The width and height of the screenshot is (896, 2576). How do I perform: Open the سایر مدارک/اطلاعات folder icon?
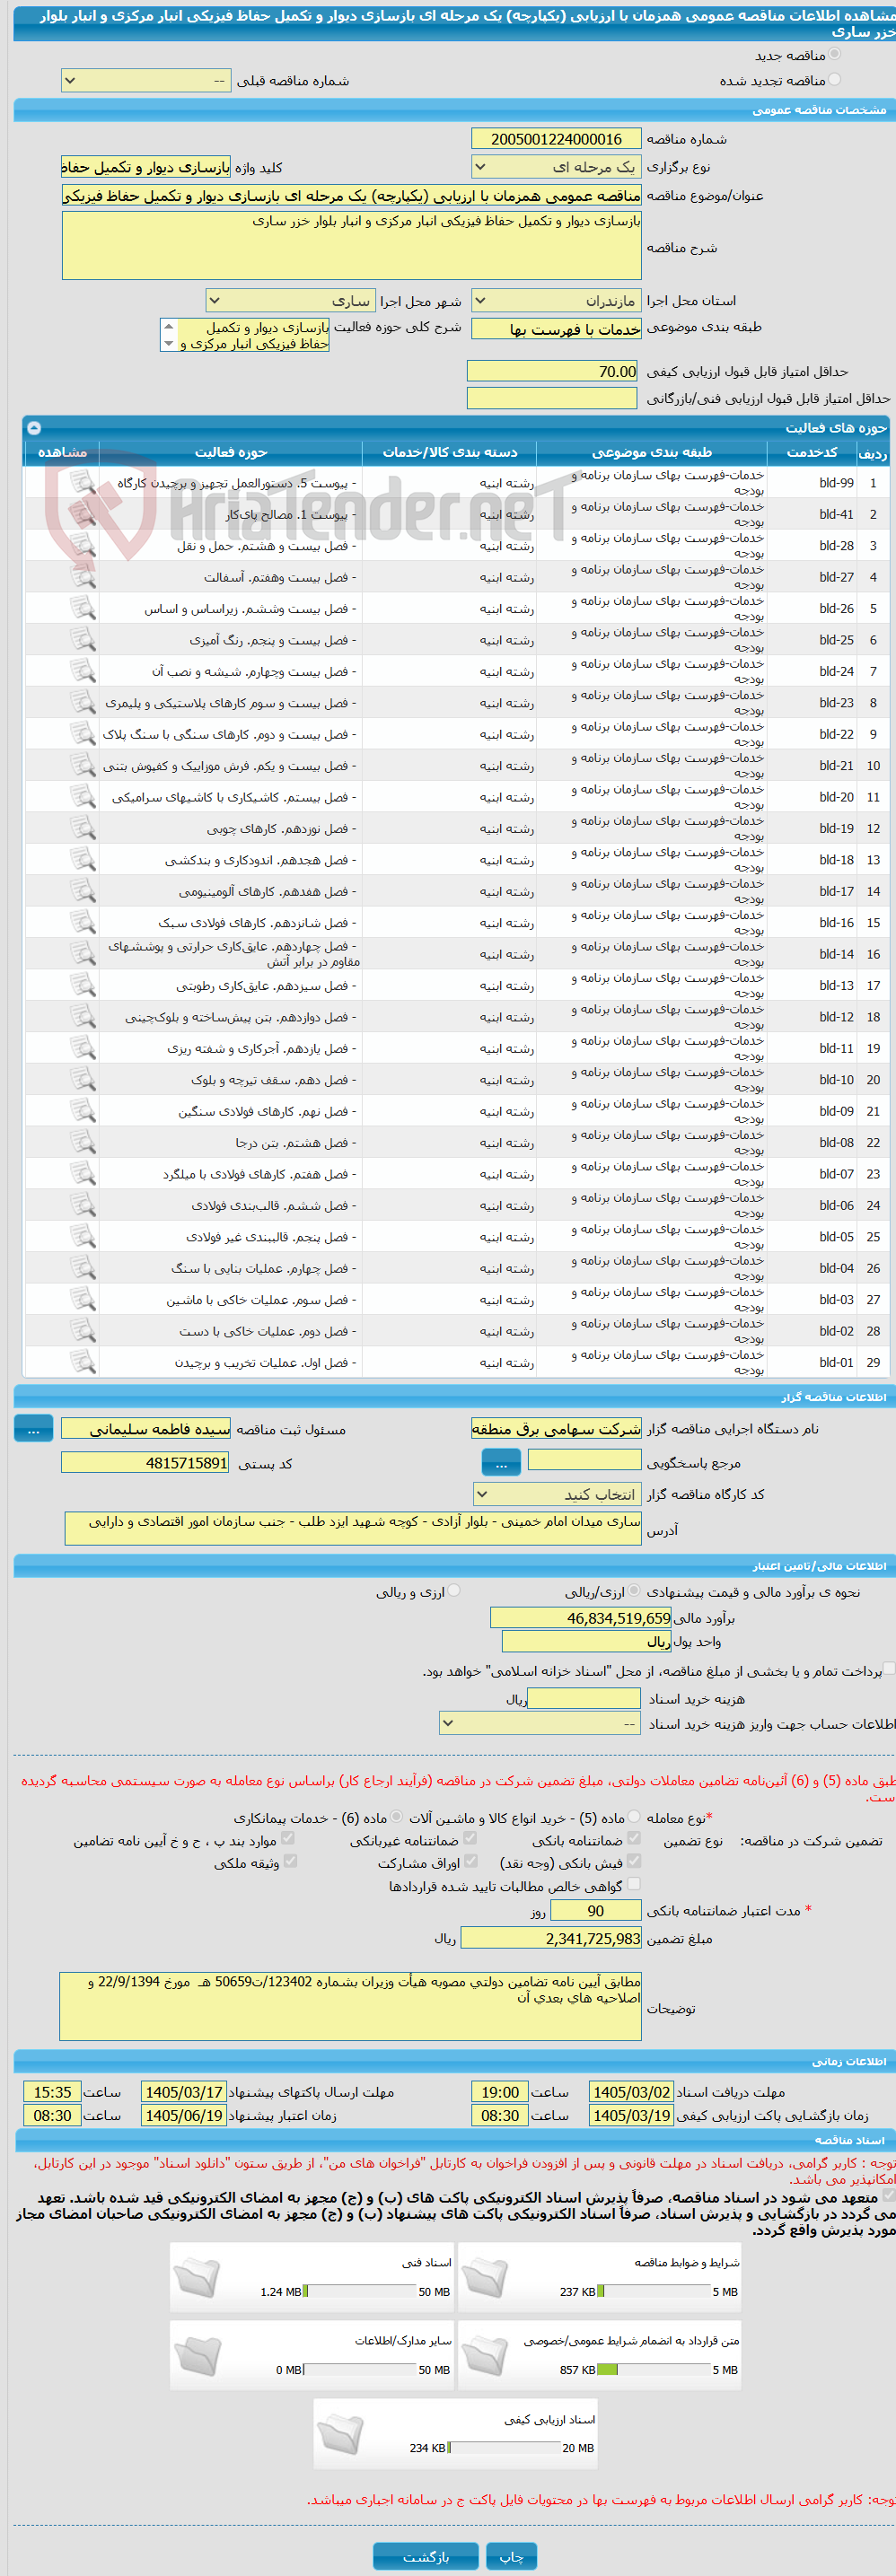pyautogui.click(x=196, y=2356)
